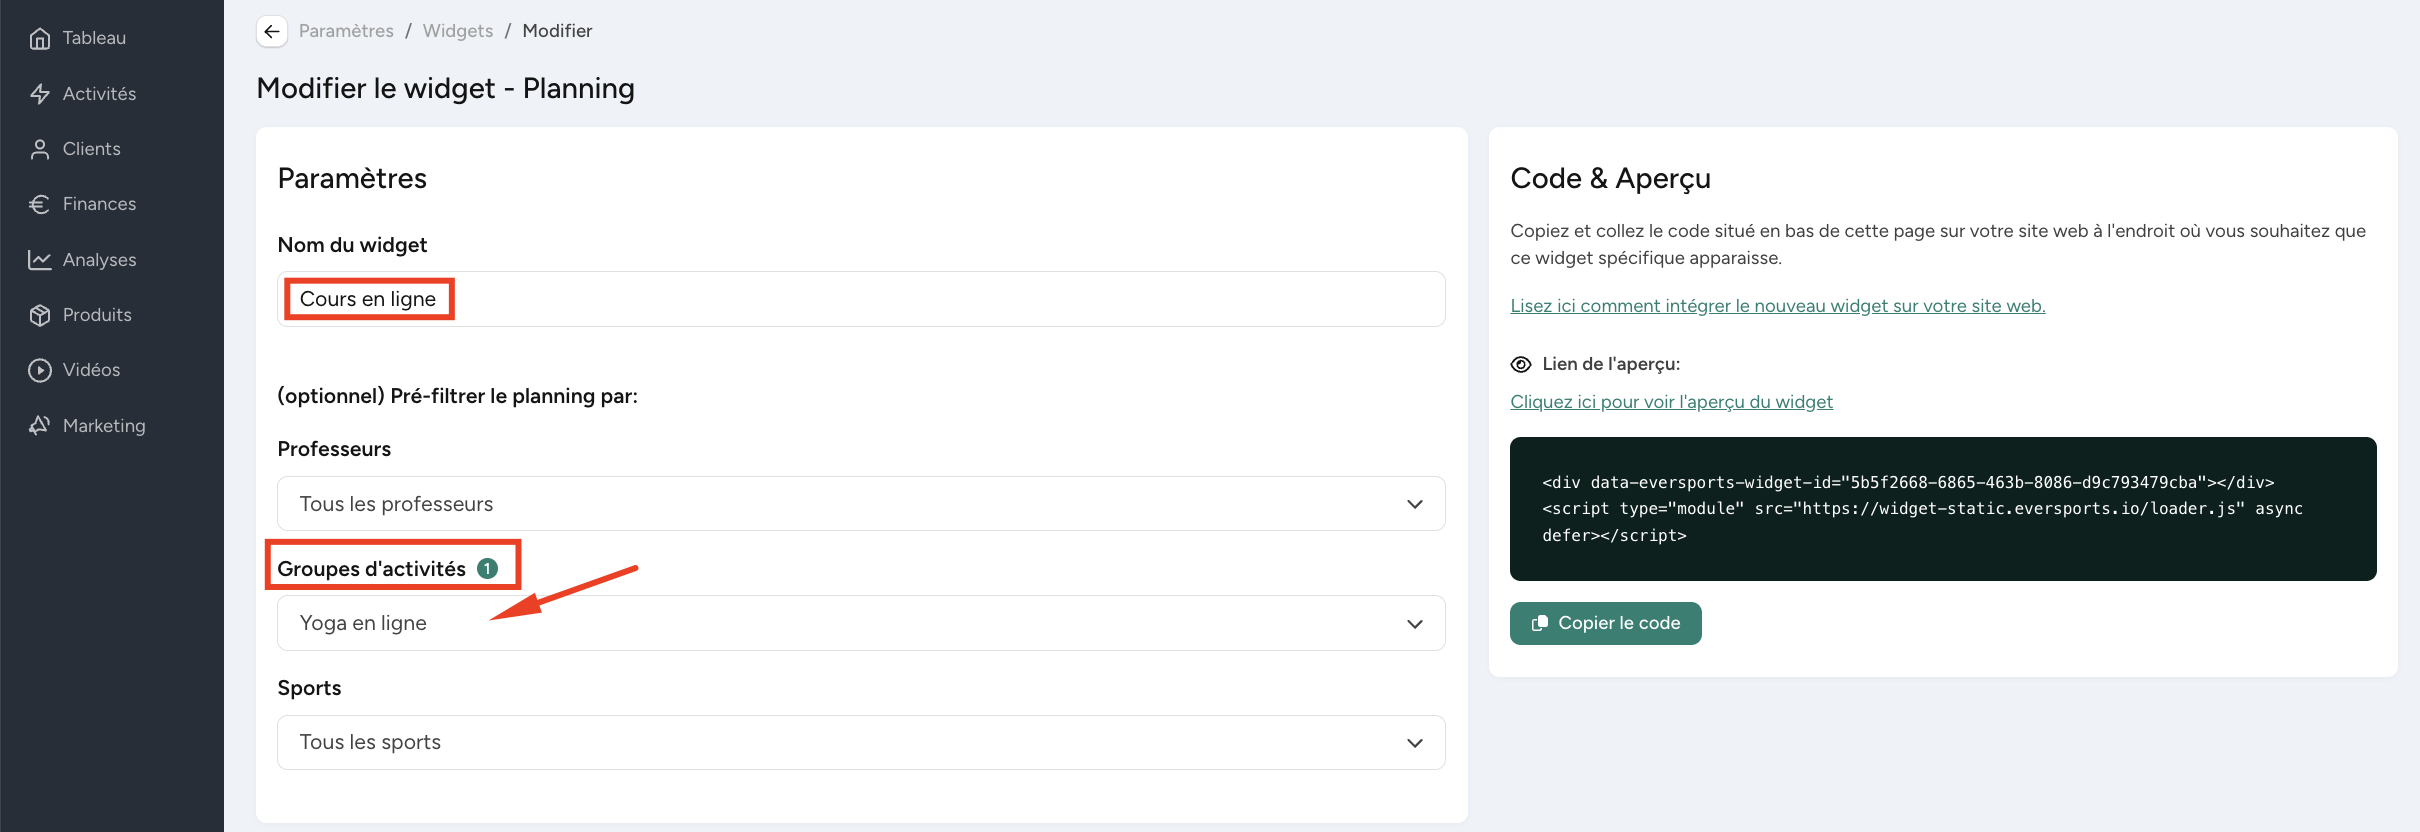
Task: Open the widget integration guide link
Action: point(1778,306)
